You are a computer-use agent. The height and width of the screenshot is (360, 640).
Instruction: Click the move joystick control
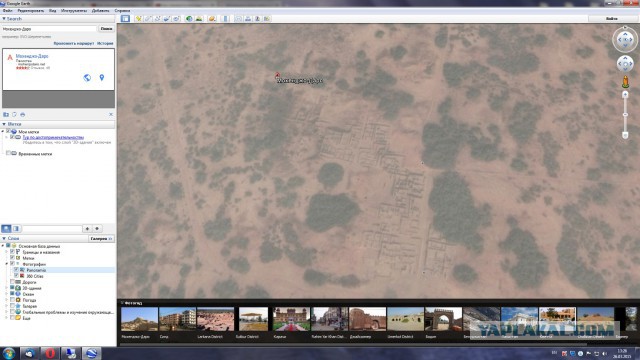pos(625,64)
